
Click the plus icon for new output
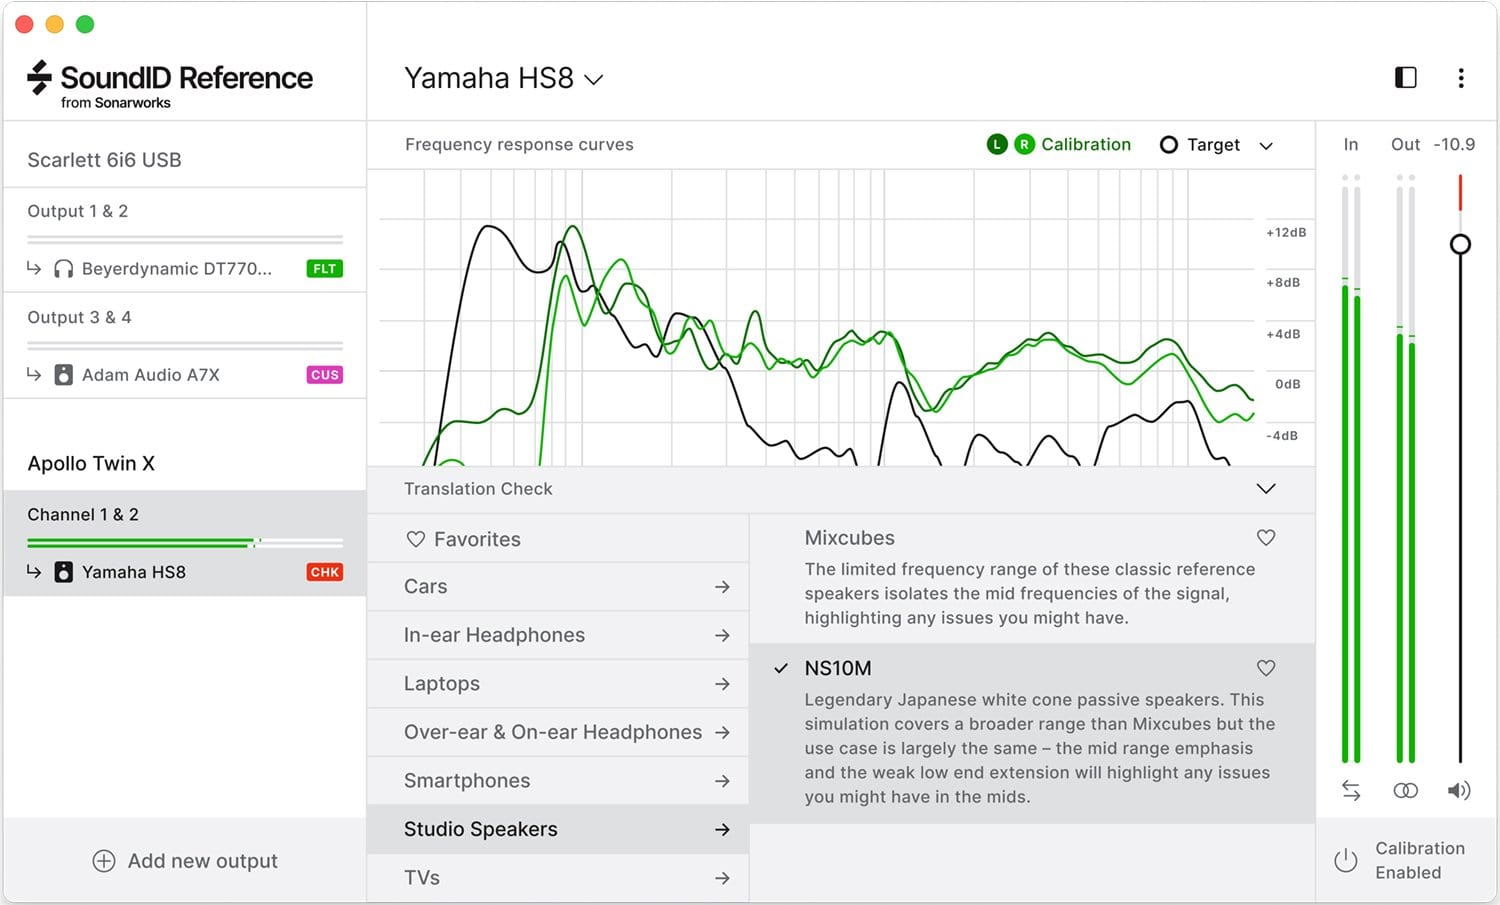pos(104,861)
